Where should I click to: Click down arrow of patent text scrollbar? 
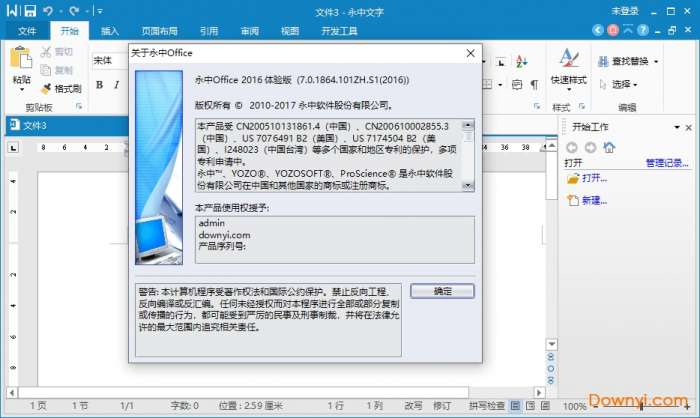tap(468, 185)
